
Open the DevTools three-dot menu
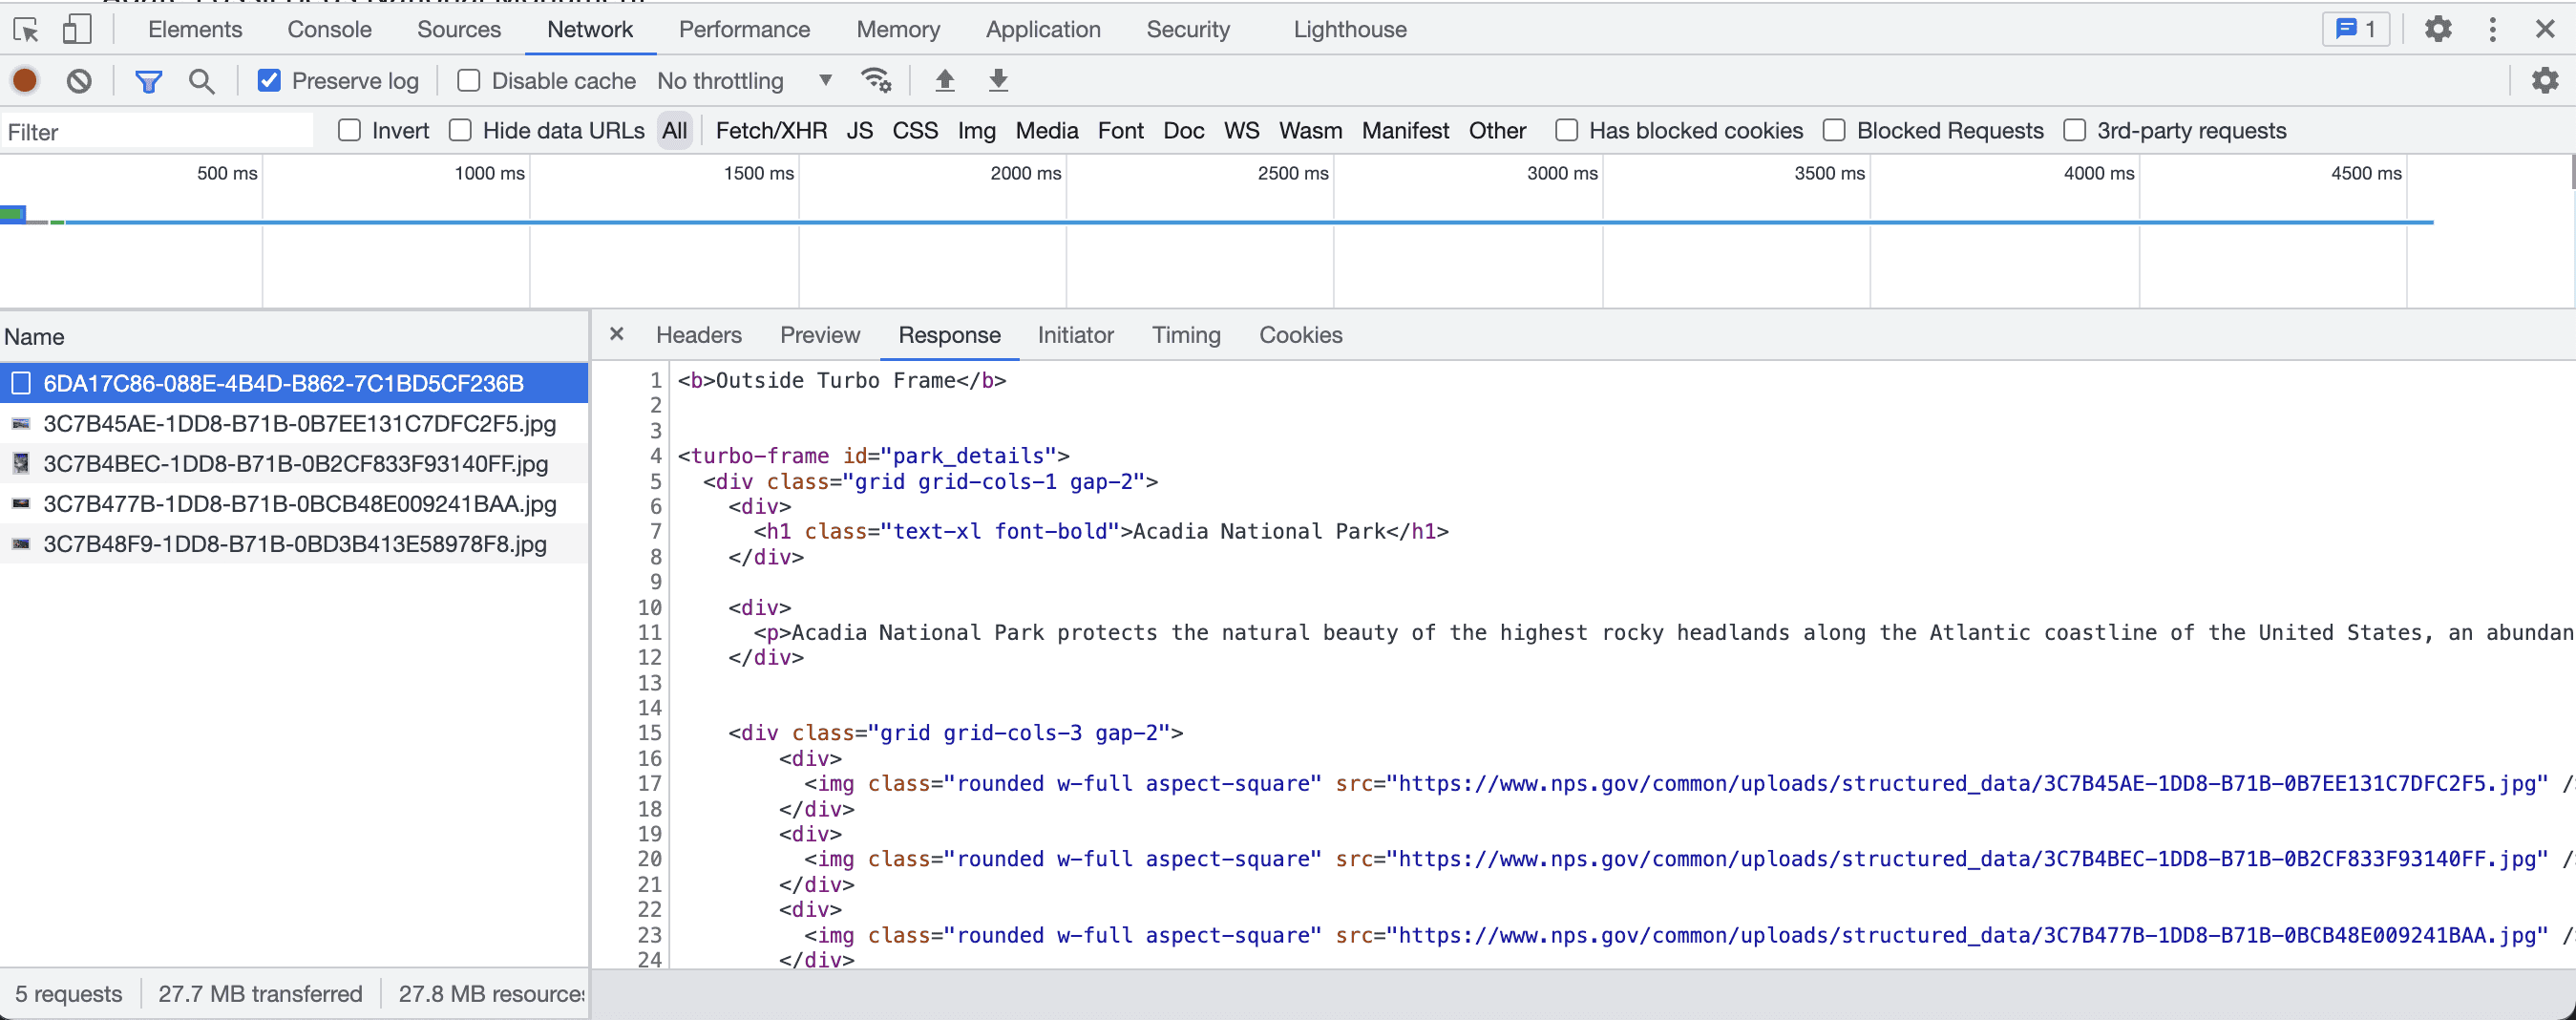(2492, 30)
